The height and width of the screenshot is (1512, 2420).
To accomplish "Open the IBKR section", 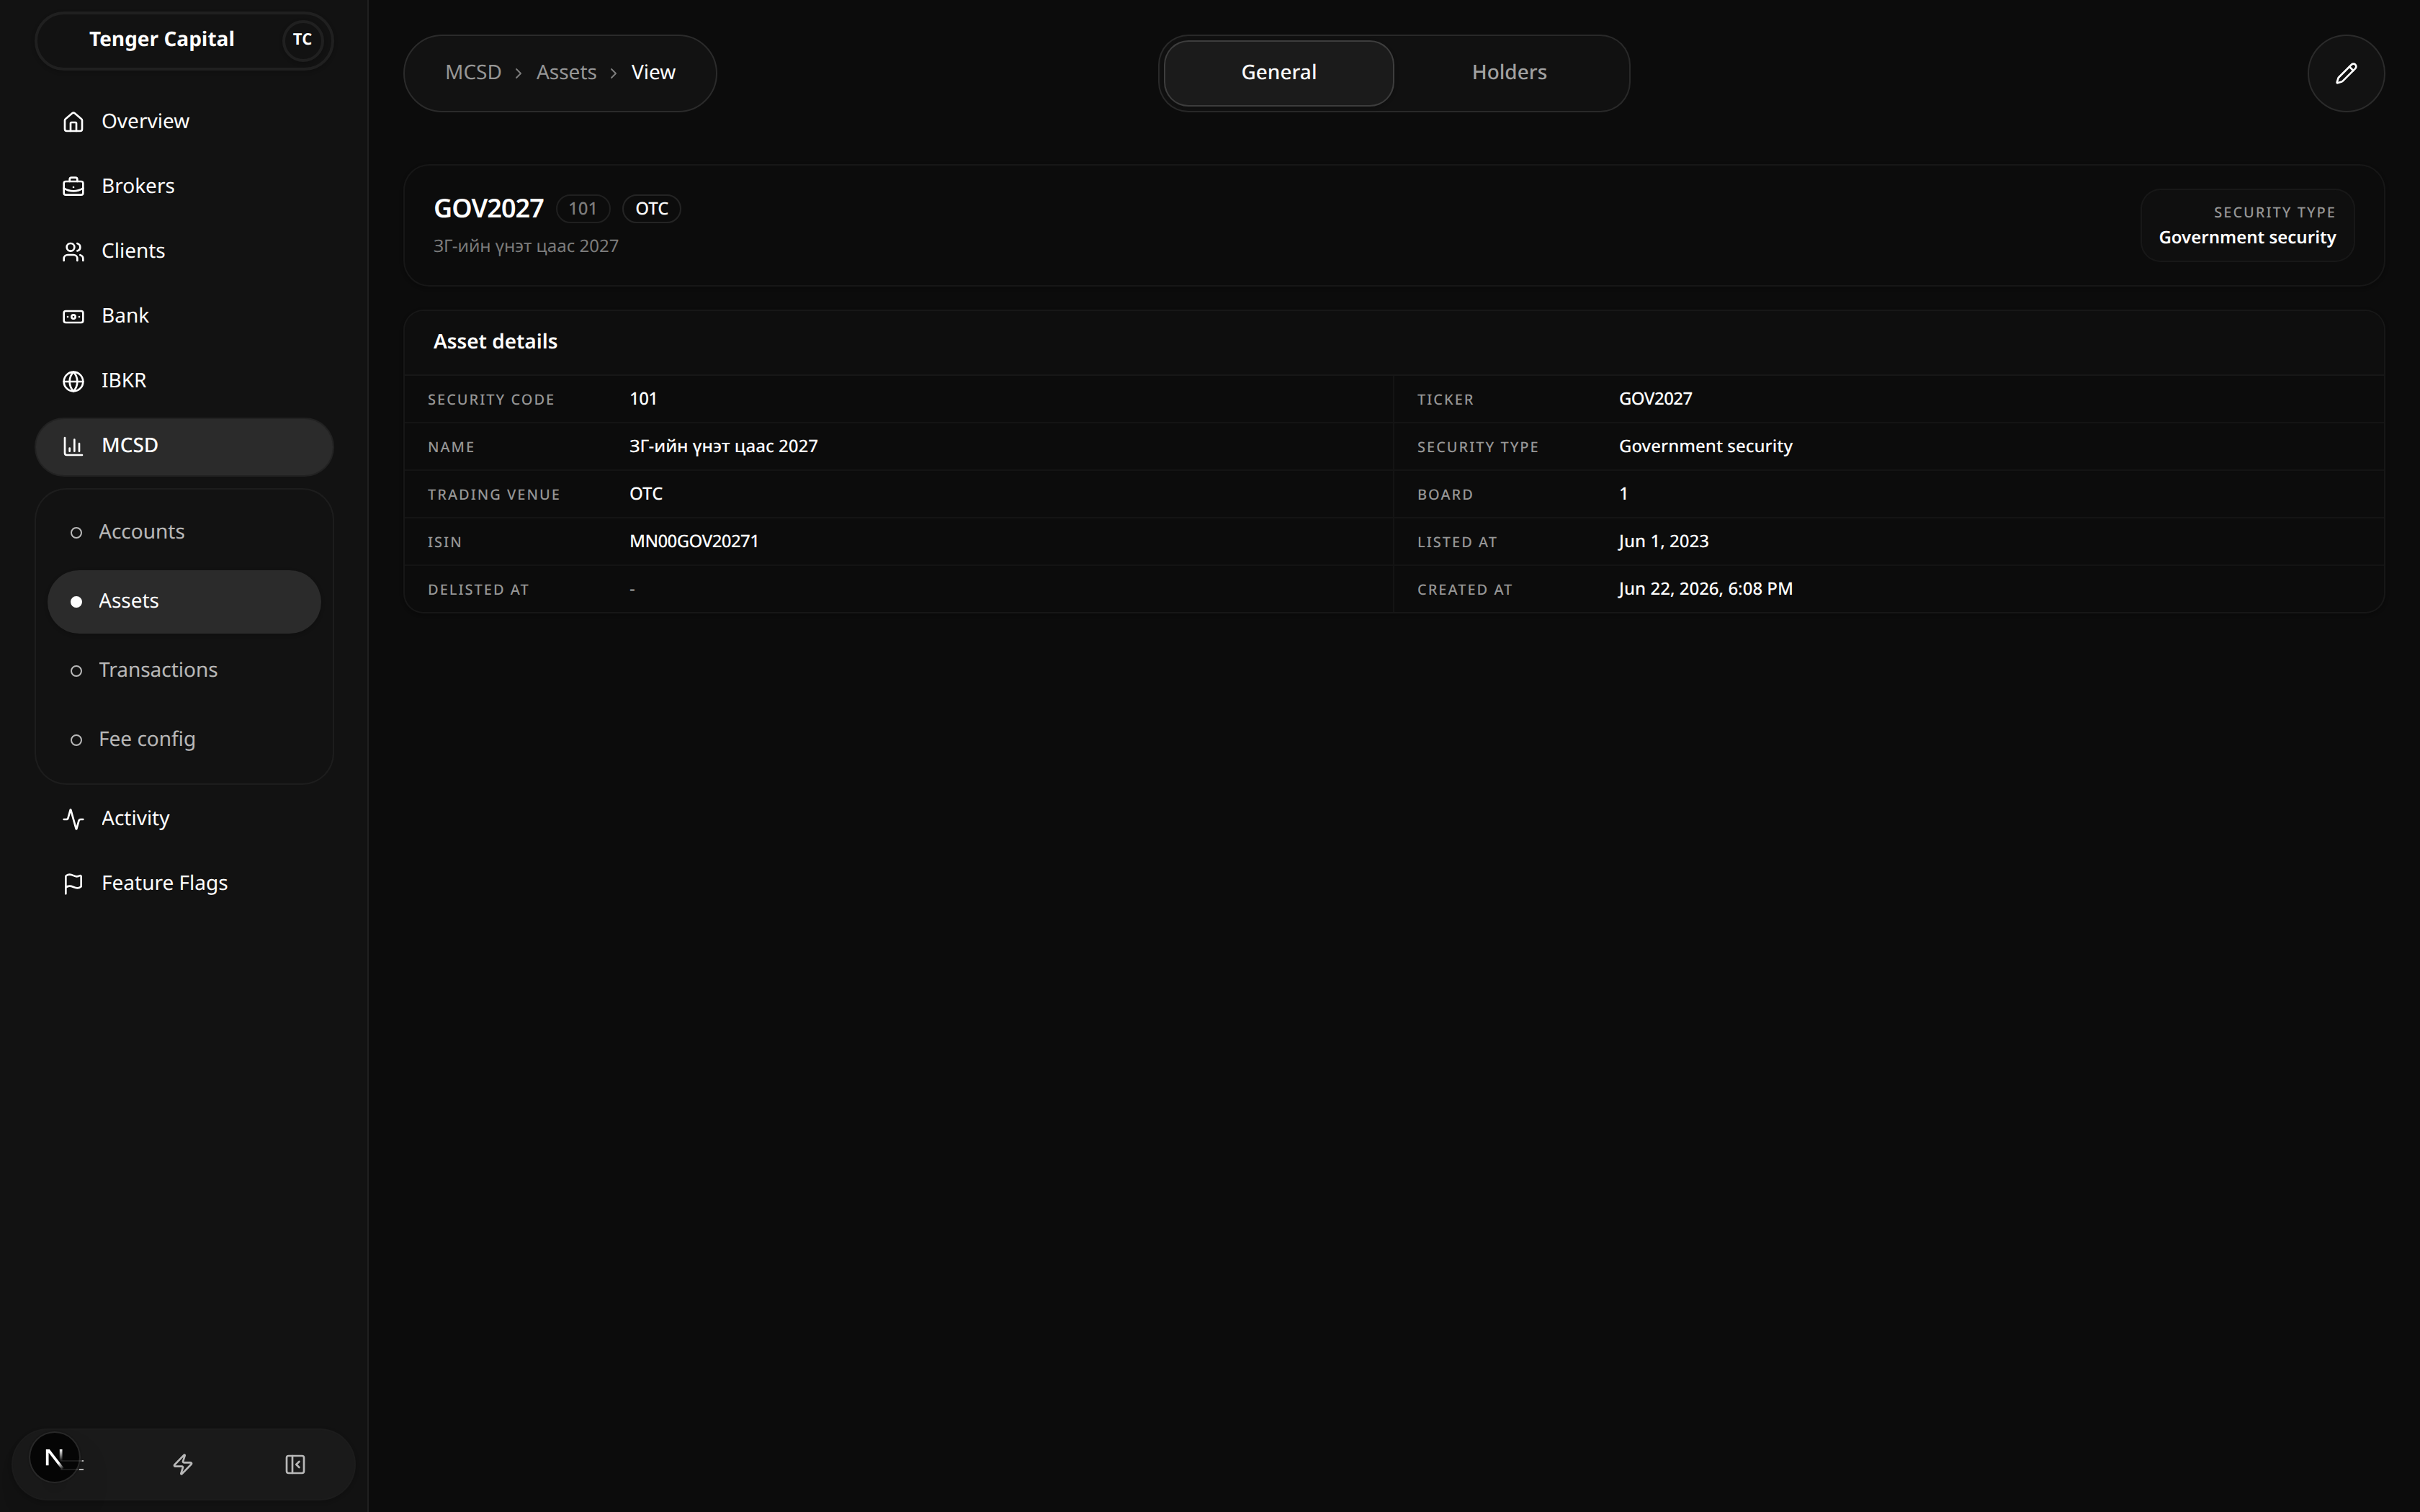I will (184, 381).
